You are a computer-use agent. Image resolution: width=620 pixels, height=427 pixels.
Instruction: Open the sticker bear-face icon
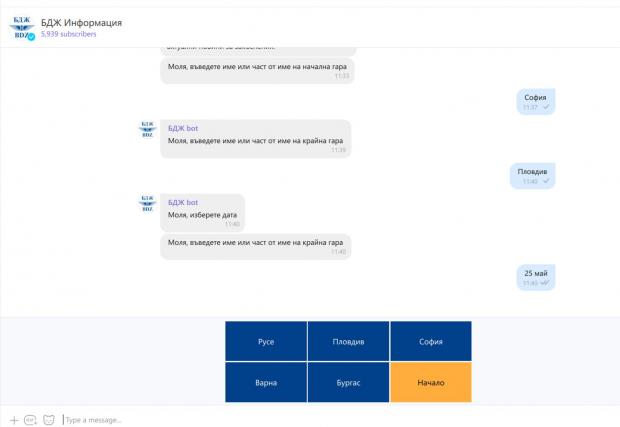[x=49, y=420]
